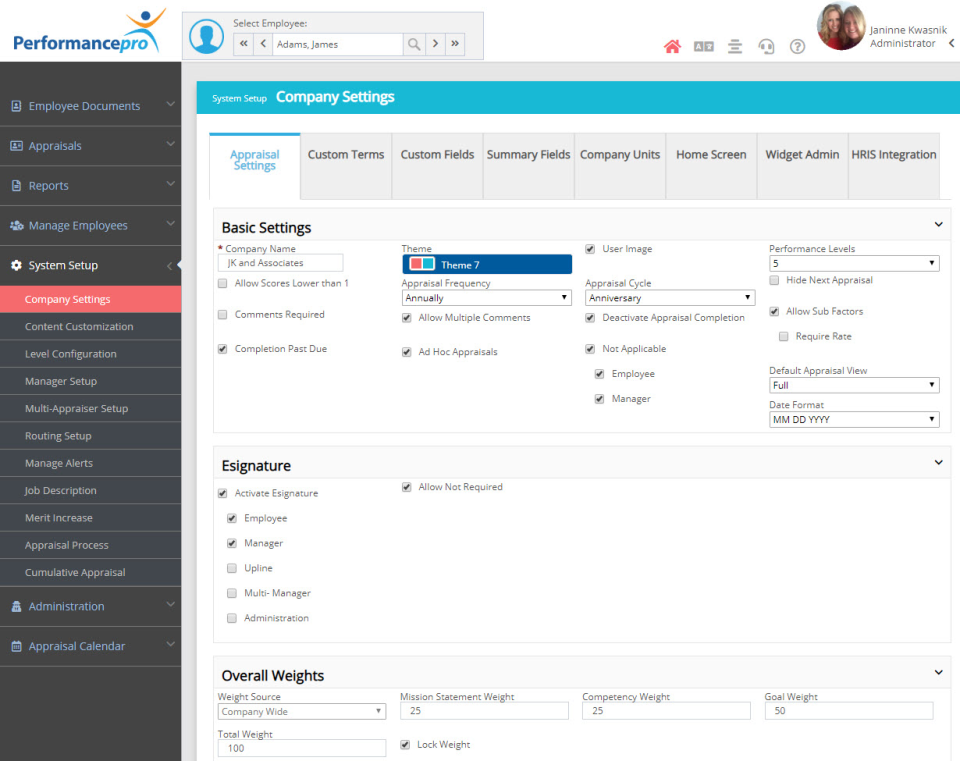Screen dimensions: 960x761
Task: Check the Upline esignature box
Action: coord(232,568)
